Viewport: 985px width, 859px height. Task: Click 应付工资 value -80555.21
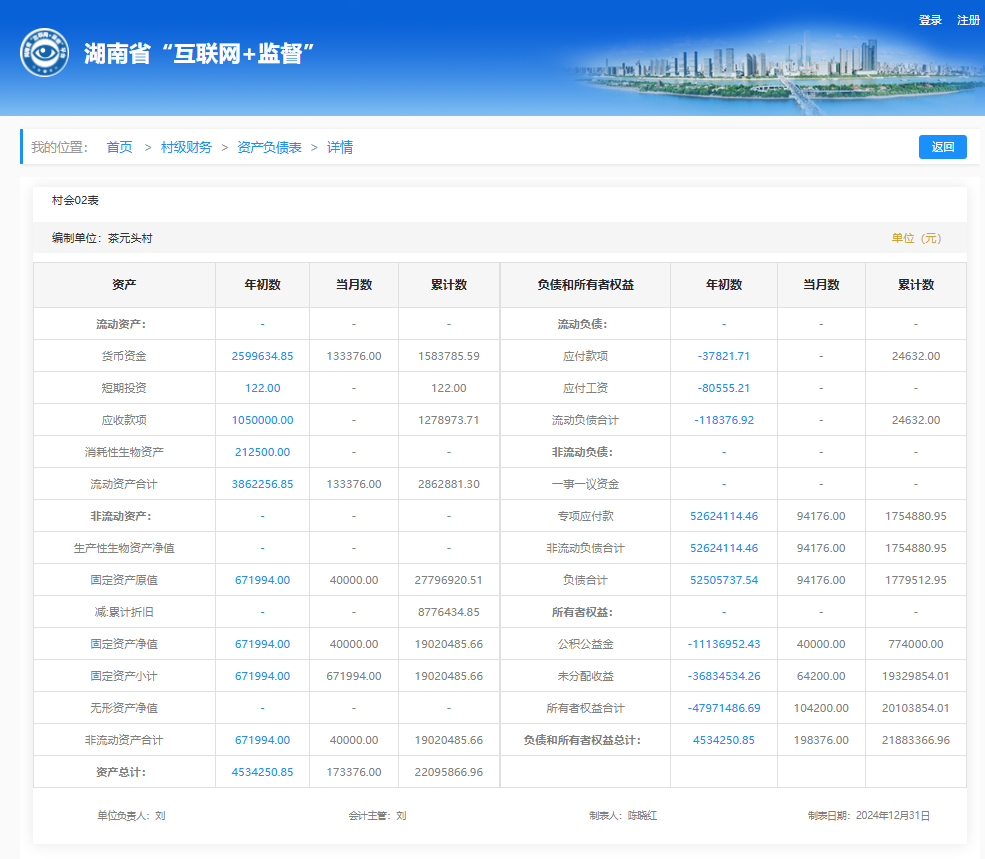coord(724,388)
